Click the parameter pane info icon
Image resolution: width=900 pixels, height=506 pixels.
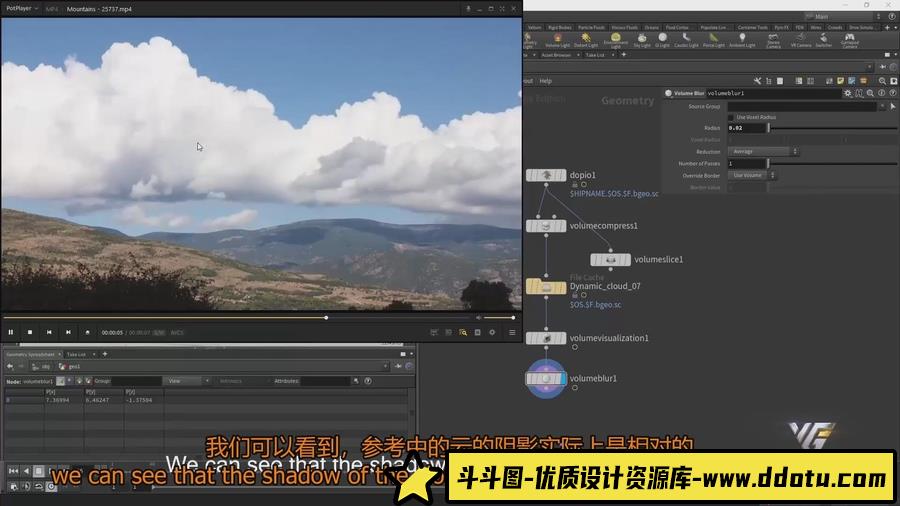[882, 93]
